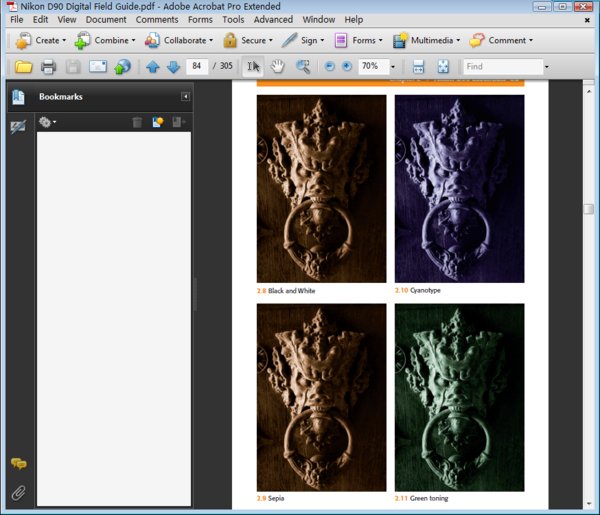
Task: Choose the Marquee Zoom tool
Action: (302, 67)
